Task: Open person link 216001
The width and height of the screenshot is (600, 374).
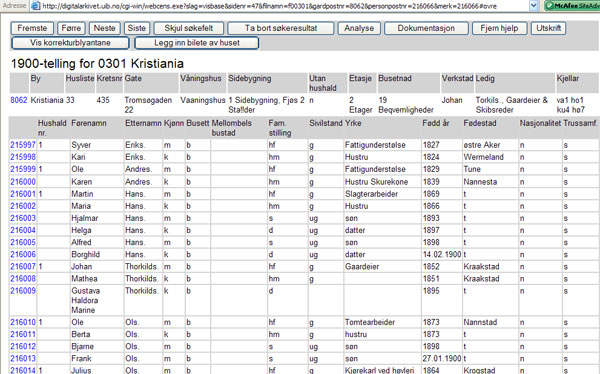Action: pyautogui.click(x=23, y=194)
